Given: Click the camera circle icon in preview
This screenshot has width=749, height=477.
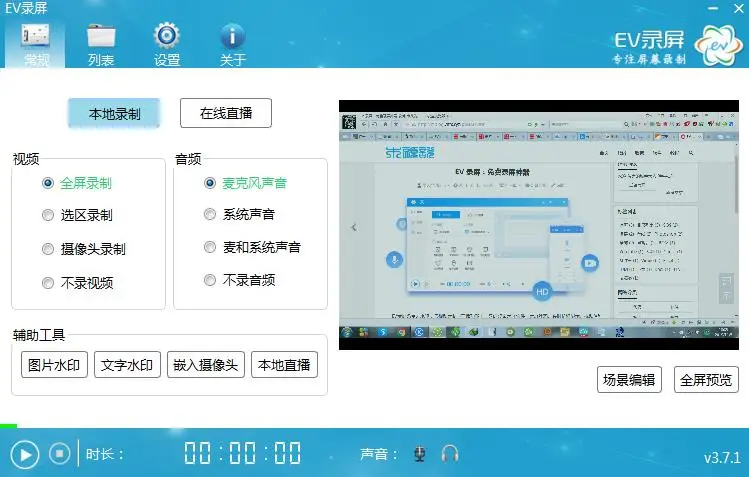Looking at the screenshot, I should pos(590,263).
